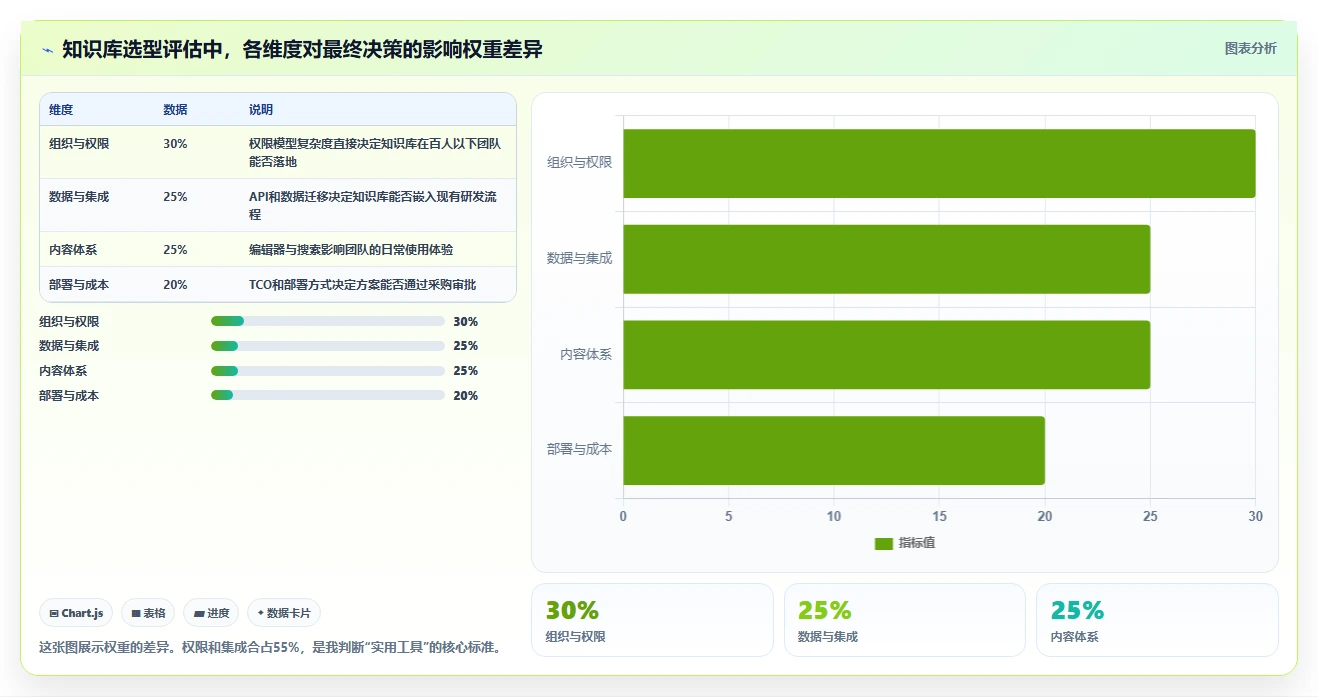Open the 30% 组织与权限 data card
This screenshot has width=1318, height=697.
[652, 620]
